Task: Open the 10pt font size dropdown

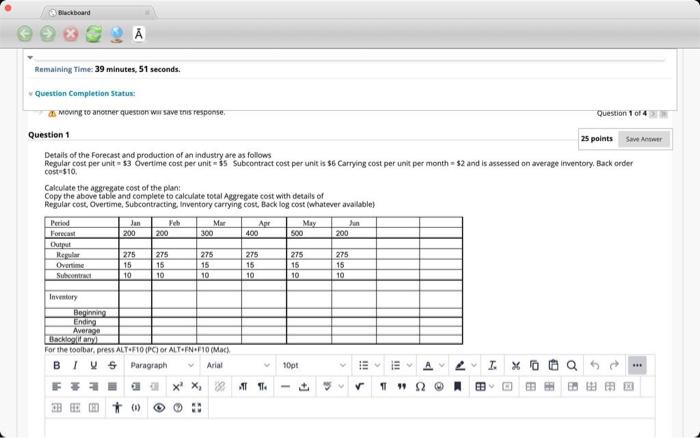Action: pos(314,365)
